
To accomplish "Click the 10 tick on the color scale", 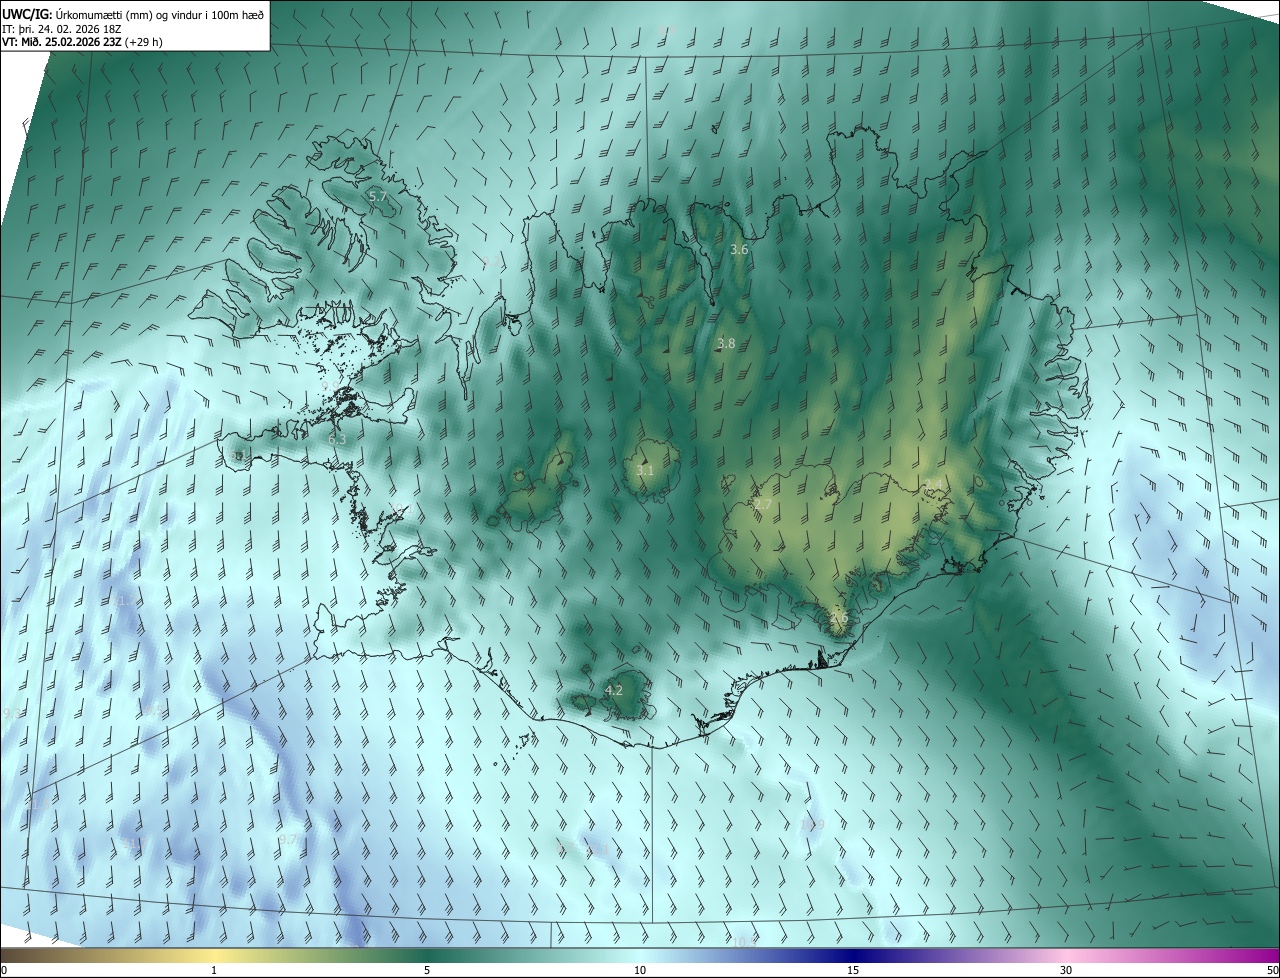I will point(640,971).
